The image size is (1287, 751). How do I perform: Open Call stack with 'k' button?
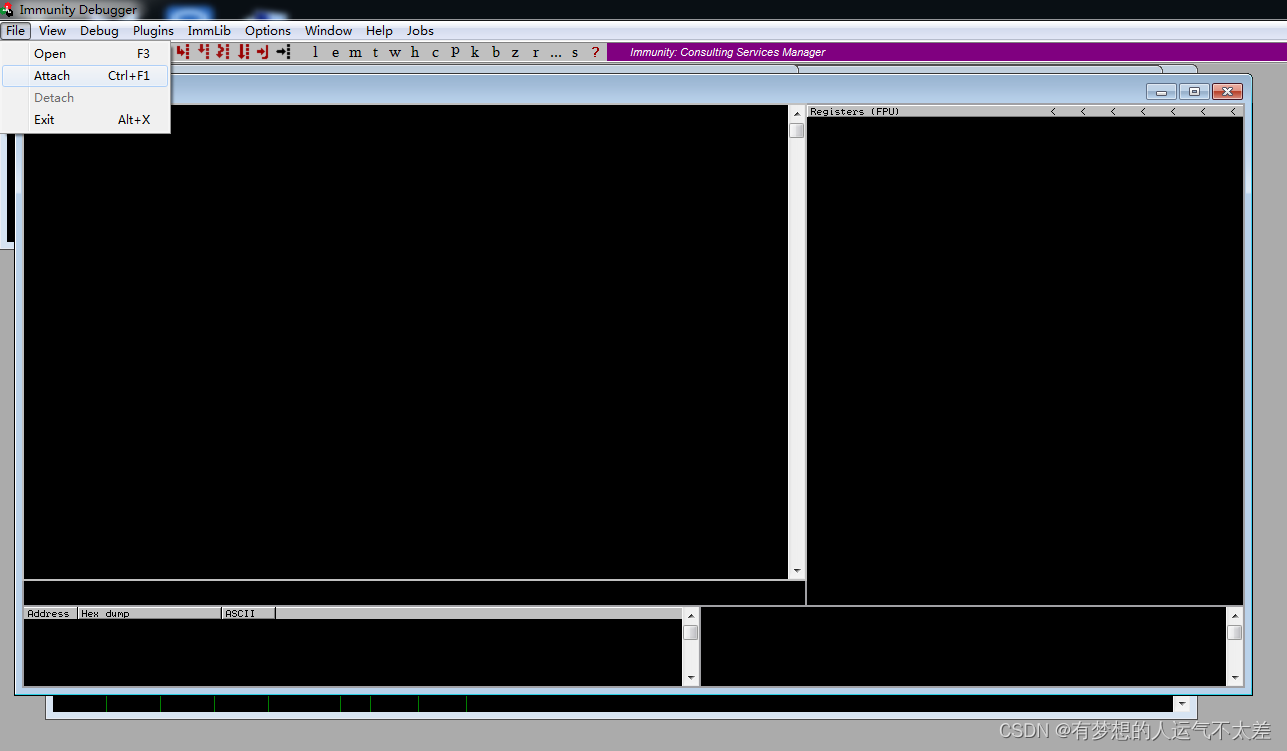click(x=475, y=52)
